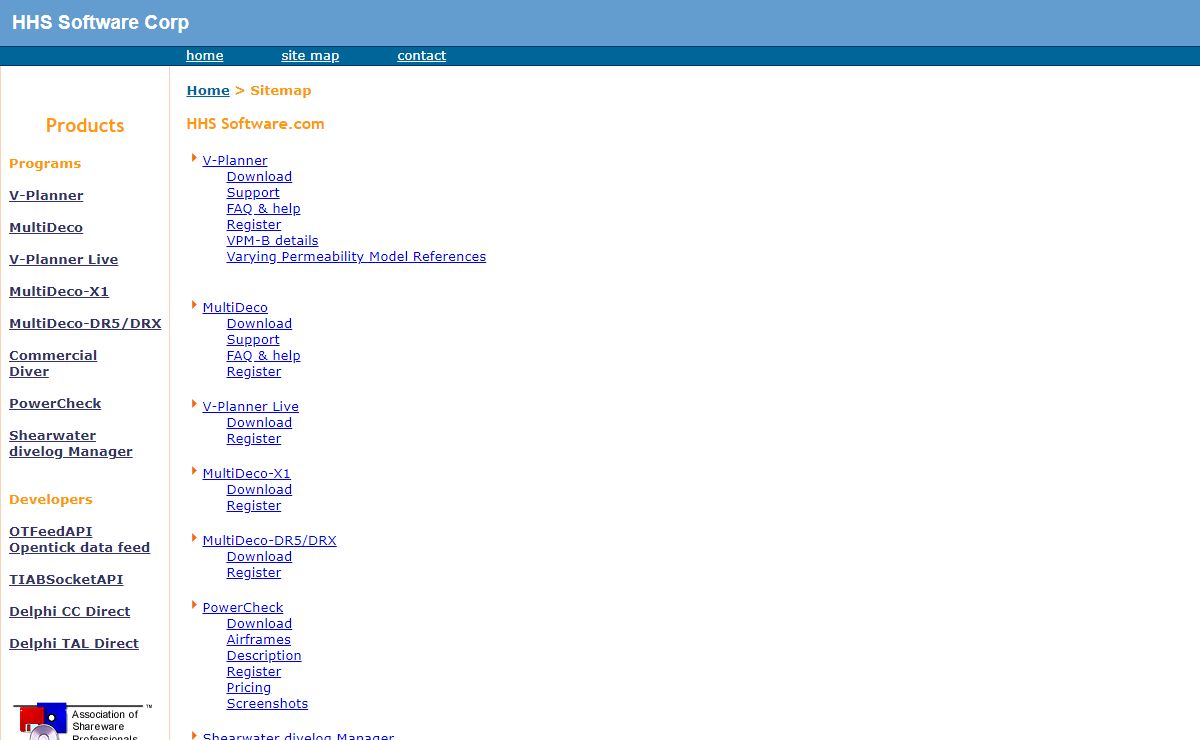The height and width of the screenshot is (740, 1200).
Task: Open Commercial Diver in the sidebar
Action: [53, 363]
